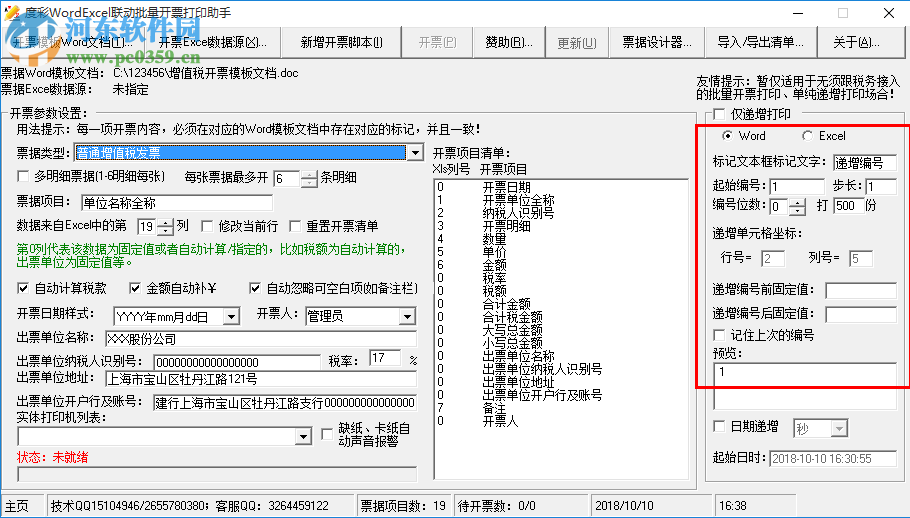Viewport: 910px width, 518px height.
Task: Click 更新(U) button
Action: pos(577,42)
